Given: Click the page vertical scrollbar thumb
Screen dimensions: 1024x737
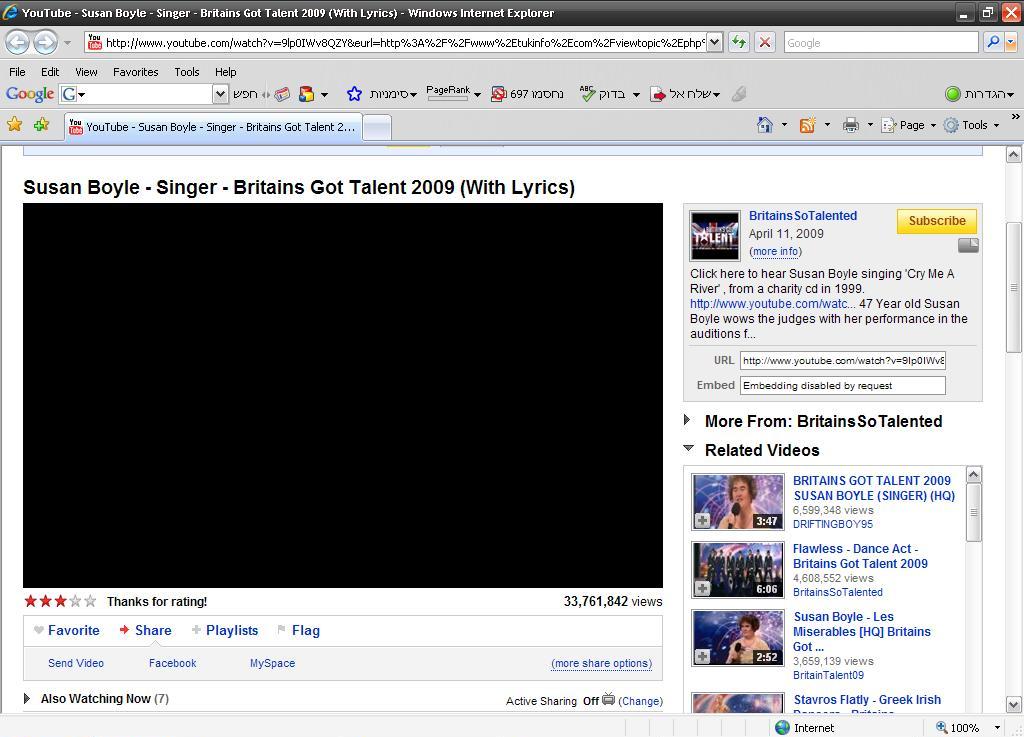Looking at the screenshot, I should coord(1013,287).
